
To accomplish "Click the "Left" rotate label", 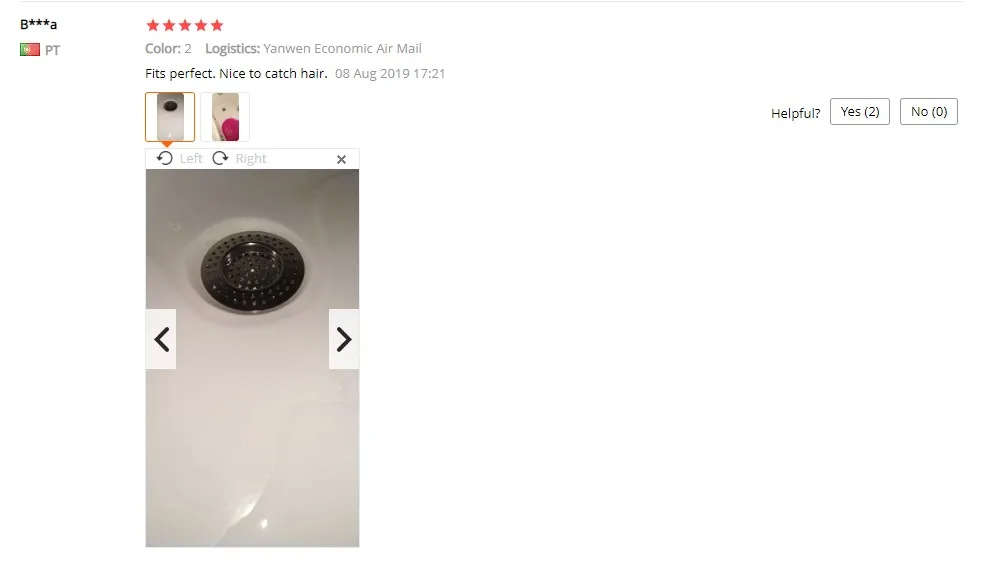I will (191, 159).
